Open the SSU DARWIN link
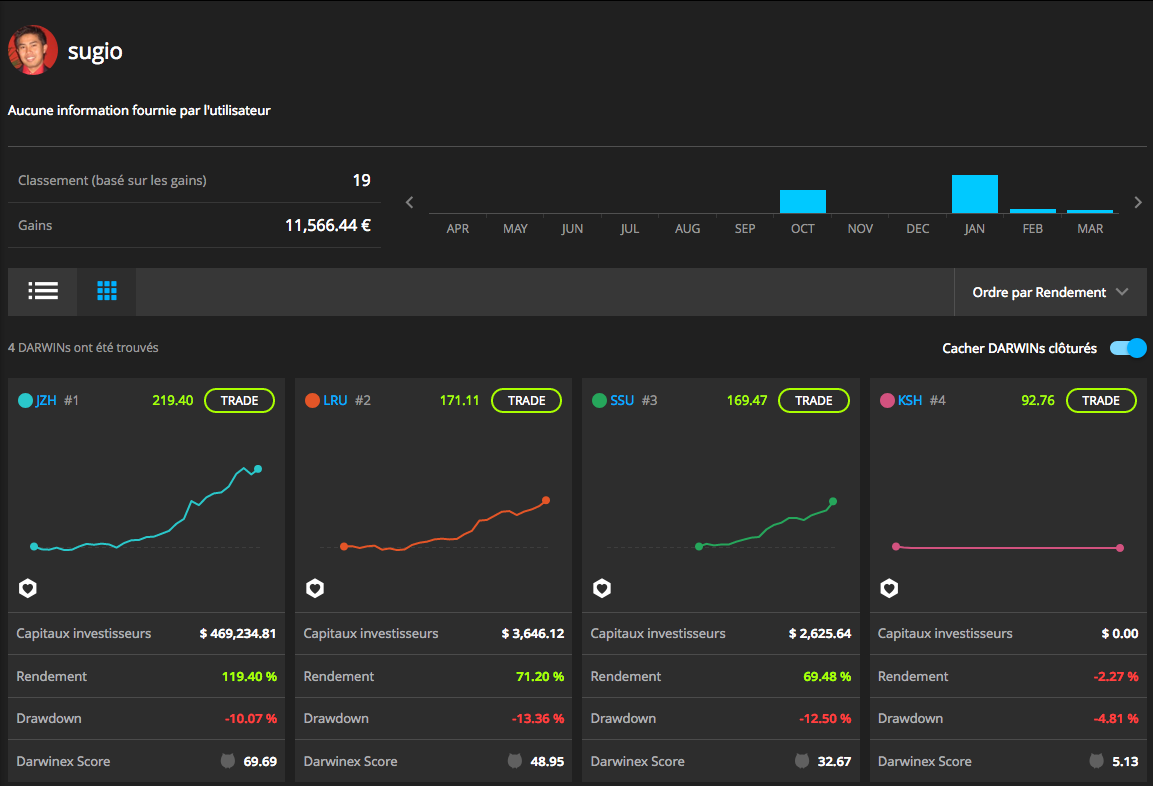Viewport: 1153px width, 786px height. 622,401
